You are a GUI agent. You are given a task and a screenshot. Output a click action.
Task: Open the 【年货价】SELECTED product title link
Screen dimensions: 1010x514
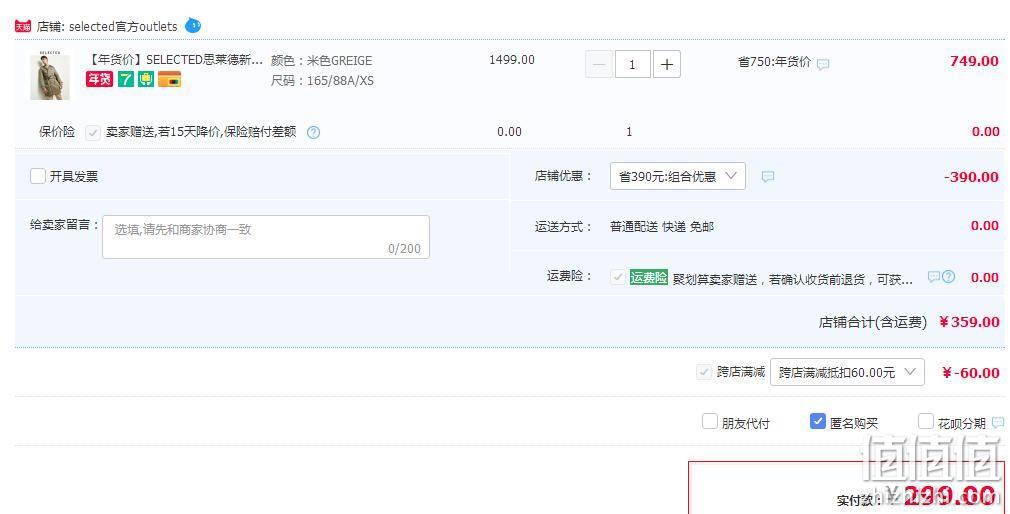(175, 60)
